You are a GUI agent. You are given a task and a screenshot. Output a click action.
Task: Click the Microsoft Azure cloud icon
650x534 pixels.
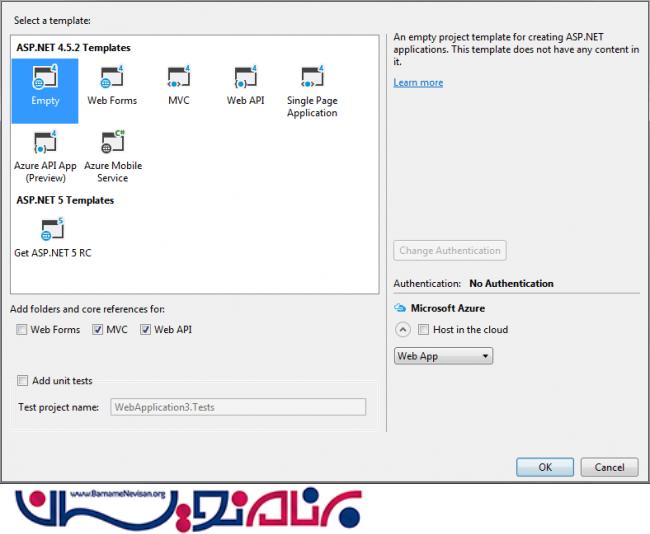(400, 308)
